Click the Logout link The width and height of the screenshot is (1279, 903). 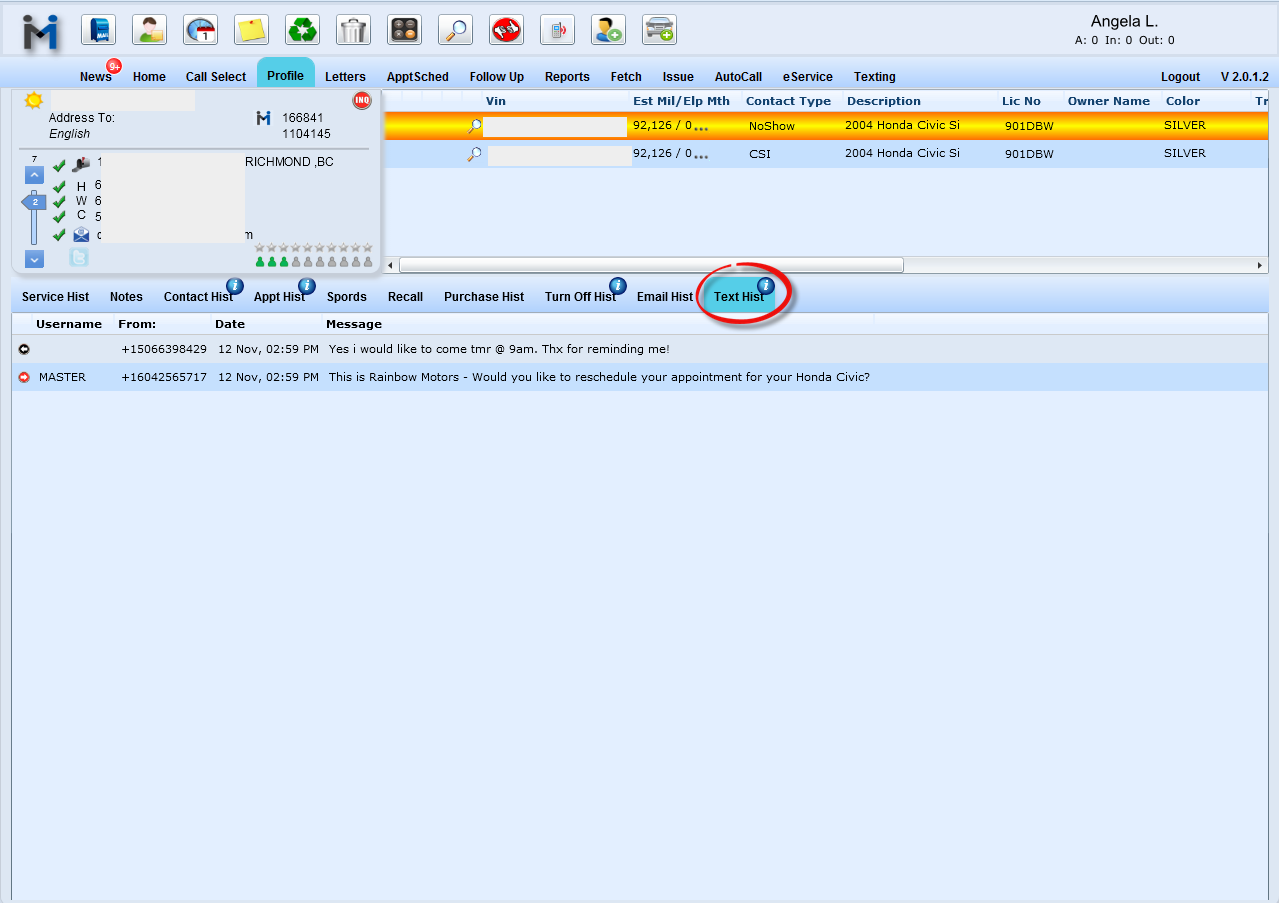1180,77
